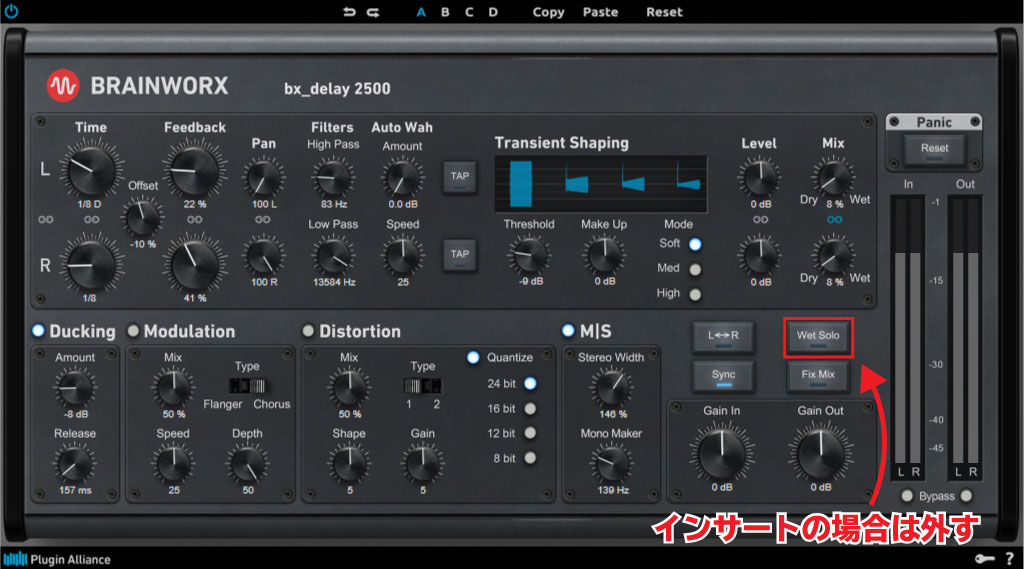Click the Mono Maker knob
This screenshot has width=1024, height=569.
[x=612, y=464]
